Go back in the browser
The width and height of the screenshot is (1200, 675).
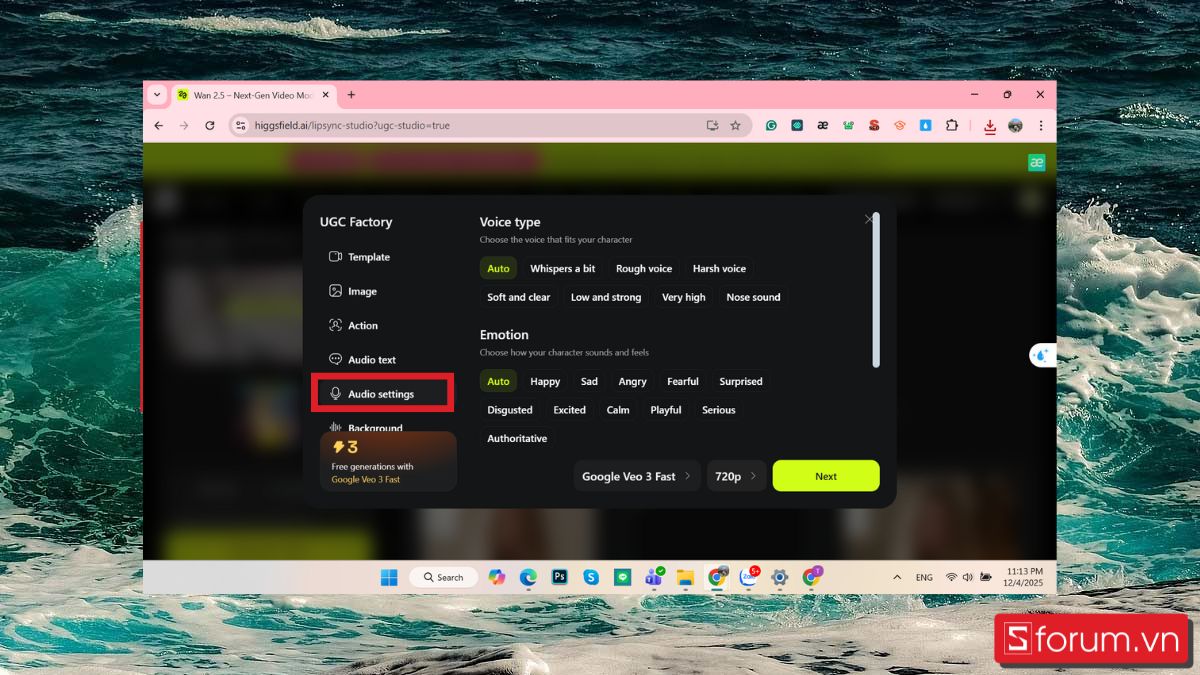(x=158, y=125)
